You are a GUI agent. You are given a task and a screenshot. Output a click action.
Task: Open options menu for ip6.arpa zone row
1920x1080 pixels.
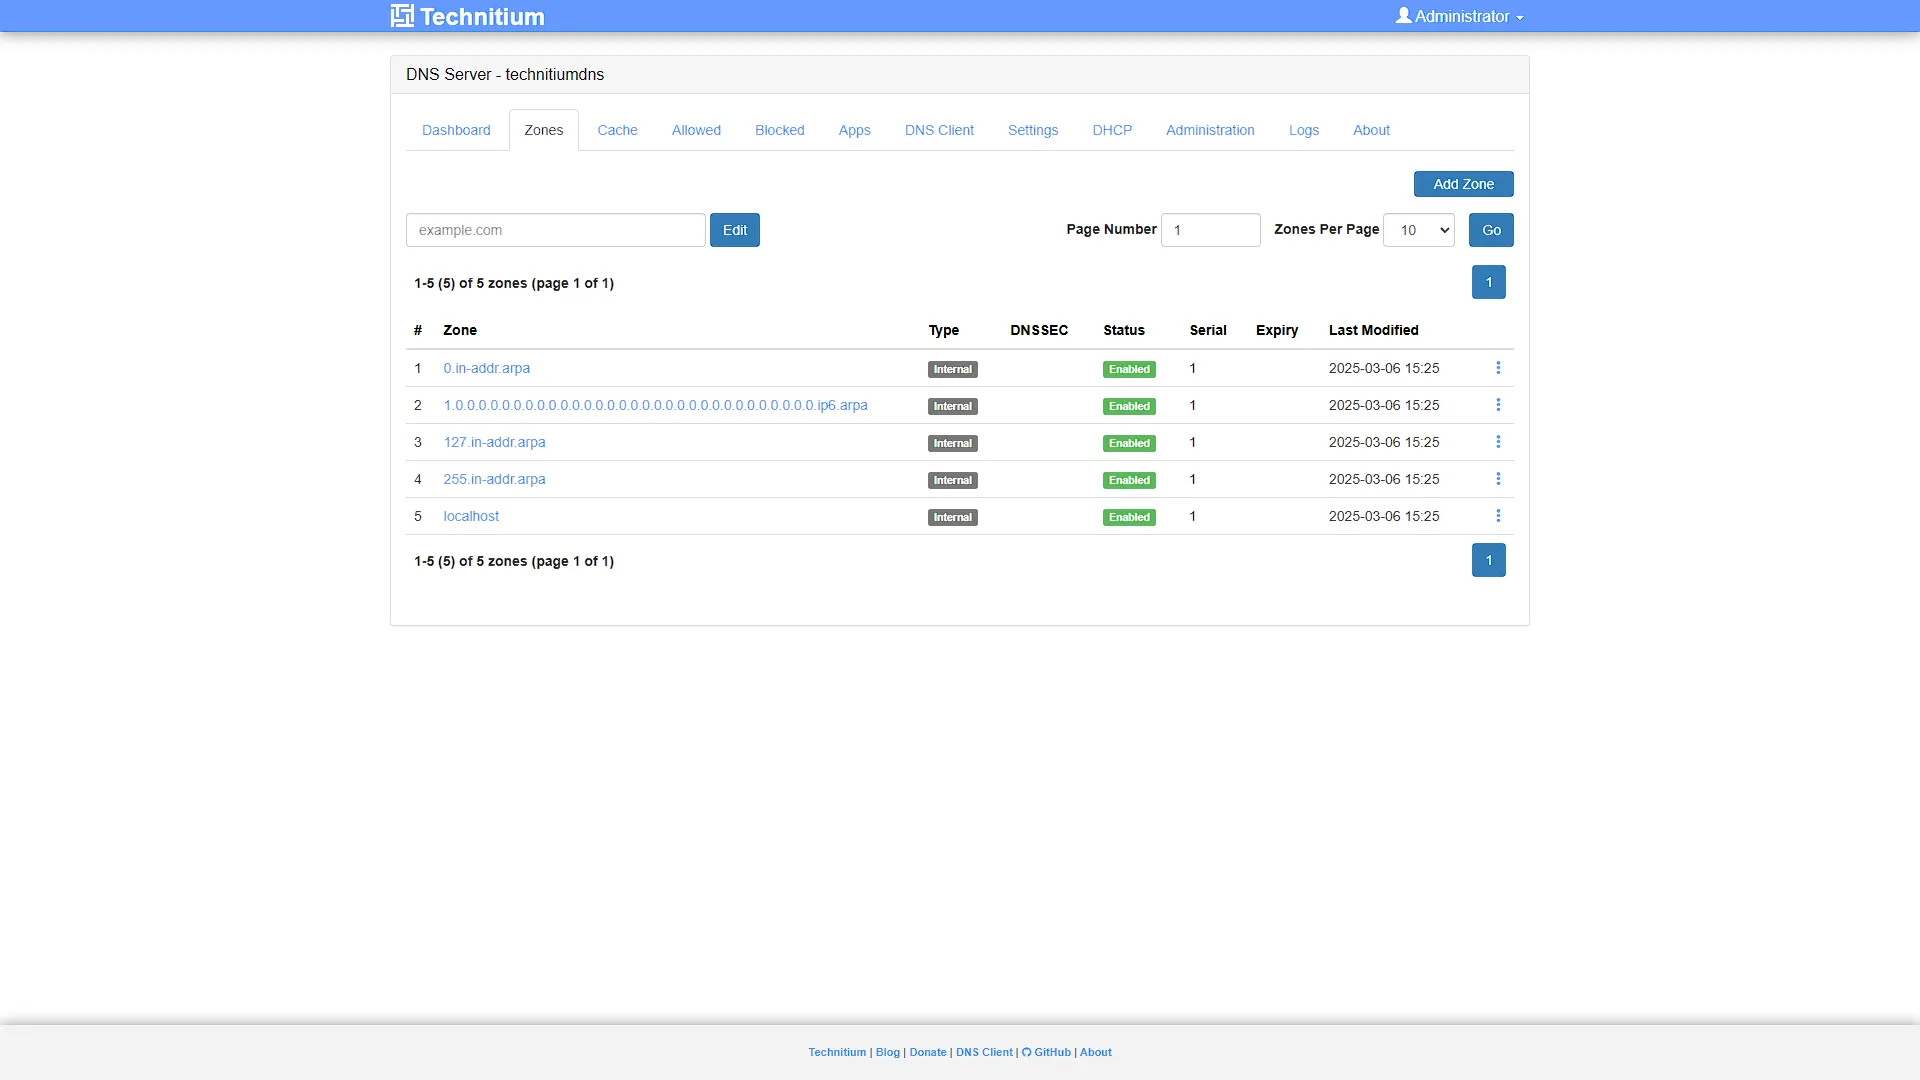pyautogui.click(x=1498, y=405)
